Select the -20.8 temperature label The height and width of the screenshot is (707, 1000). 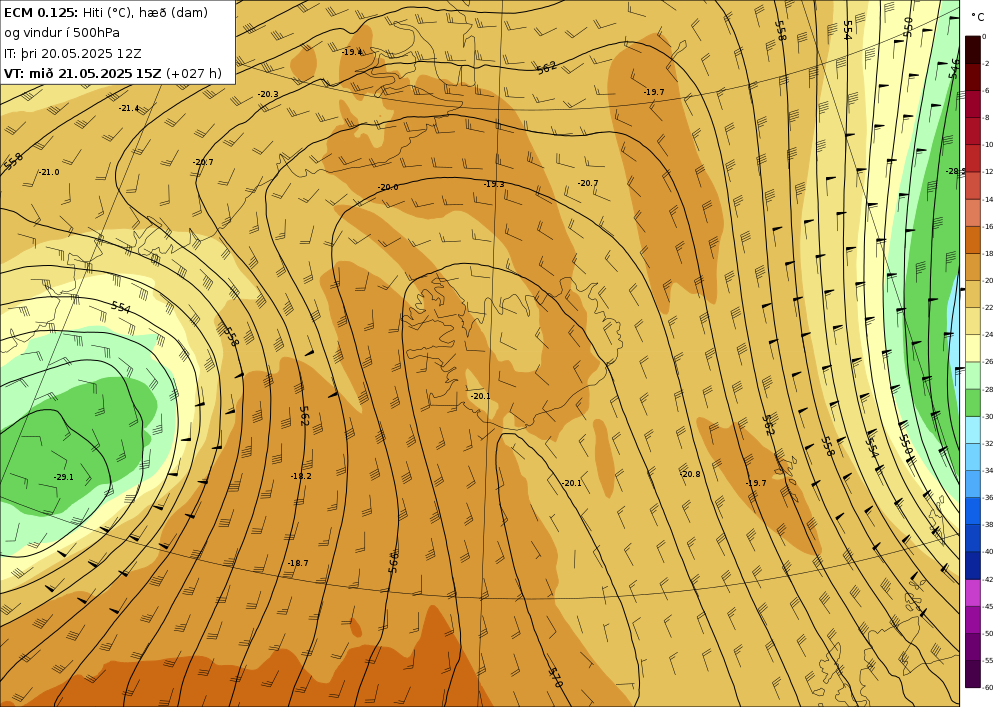(690, 474)
